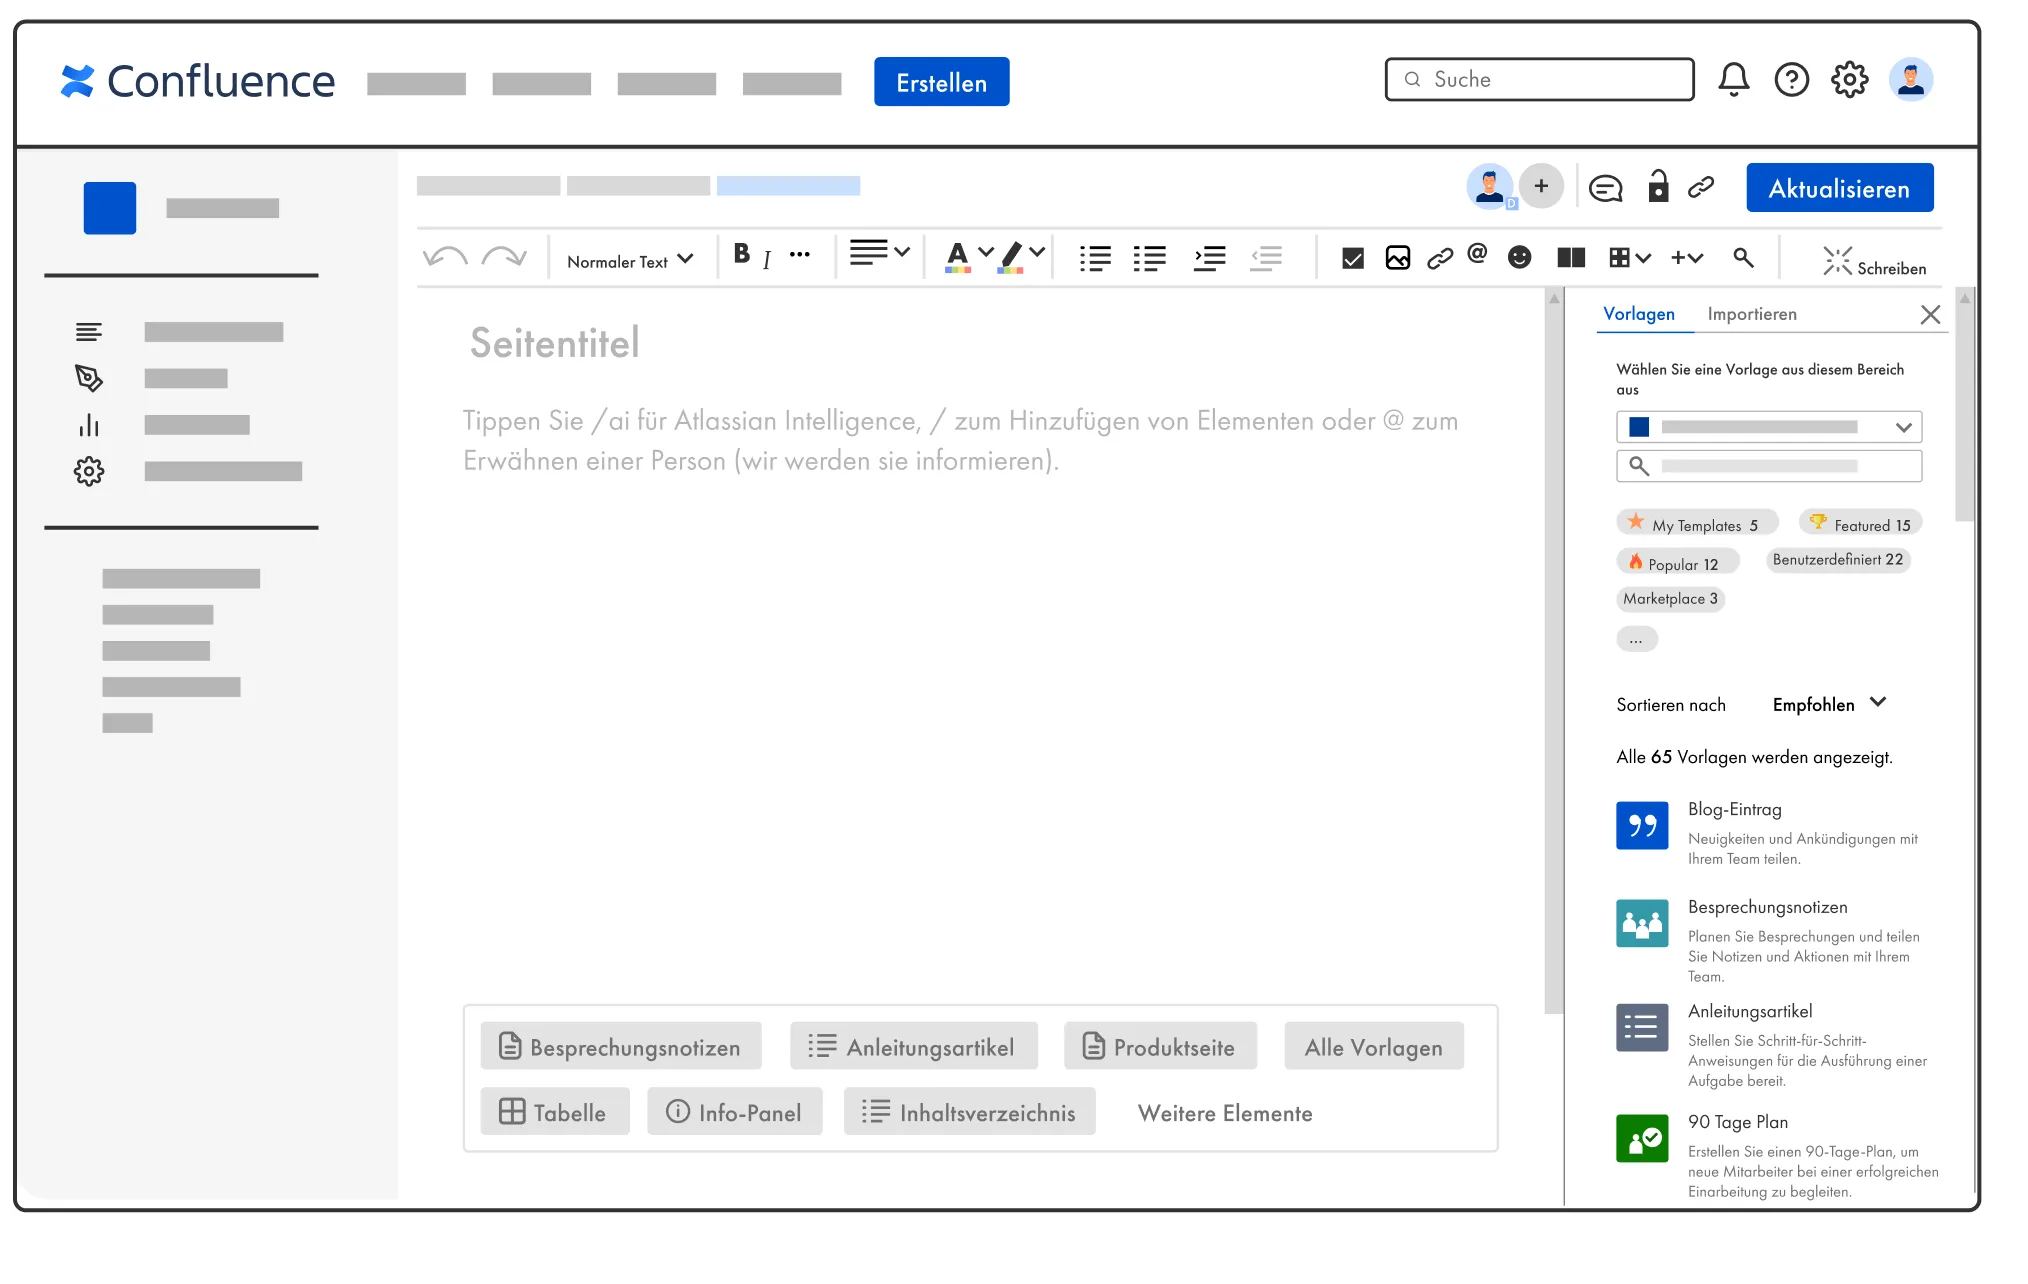Click the Aktualisieren button
Screen dimensions: 2028x1284
click(1839, 188)
